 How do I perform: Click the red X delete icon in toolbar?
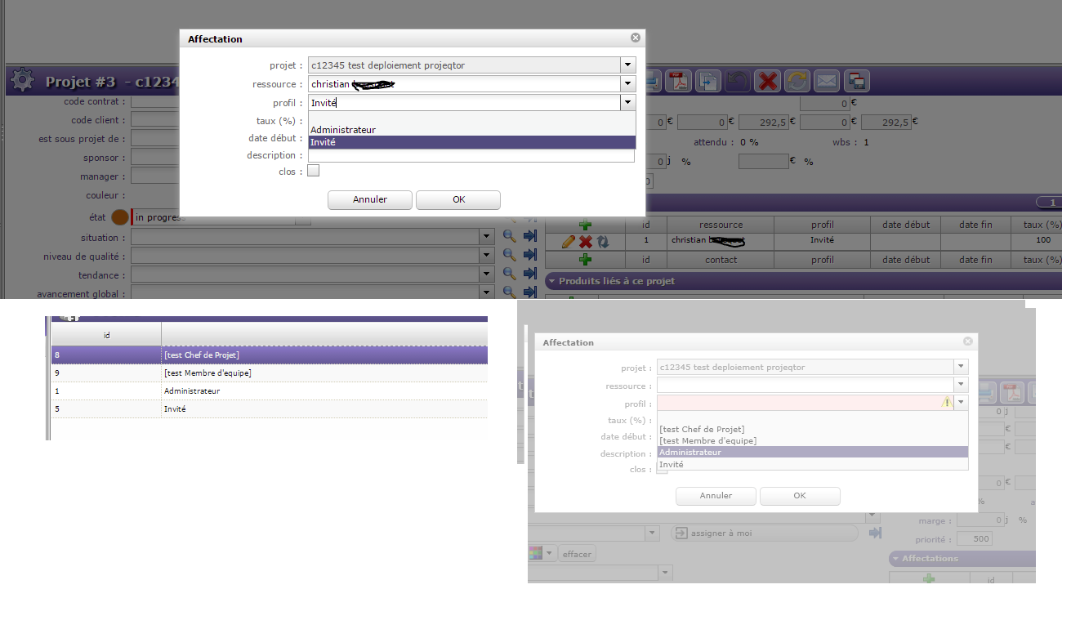point(767,81)
